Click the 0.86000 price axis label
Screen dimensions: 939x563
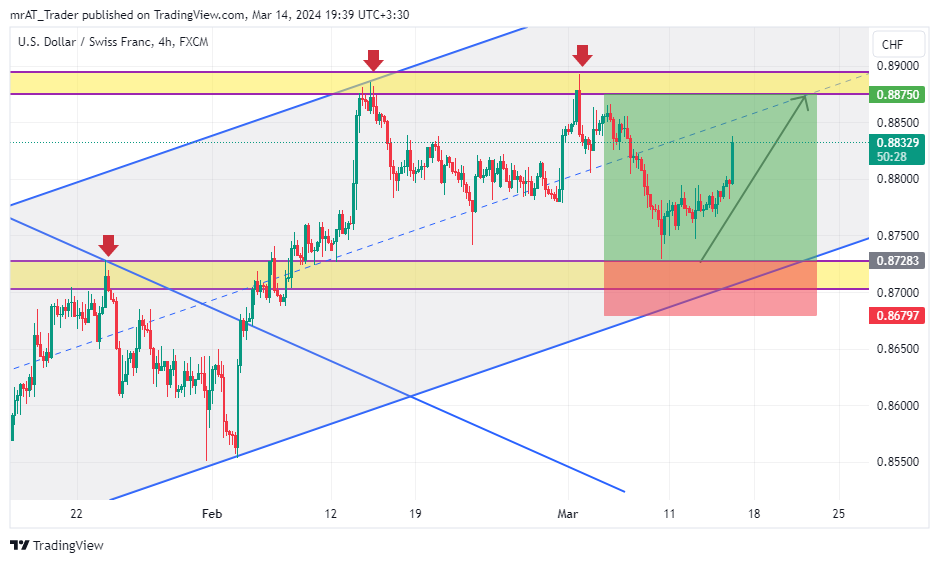[x=898, y=405]
